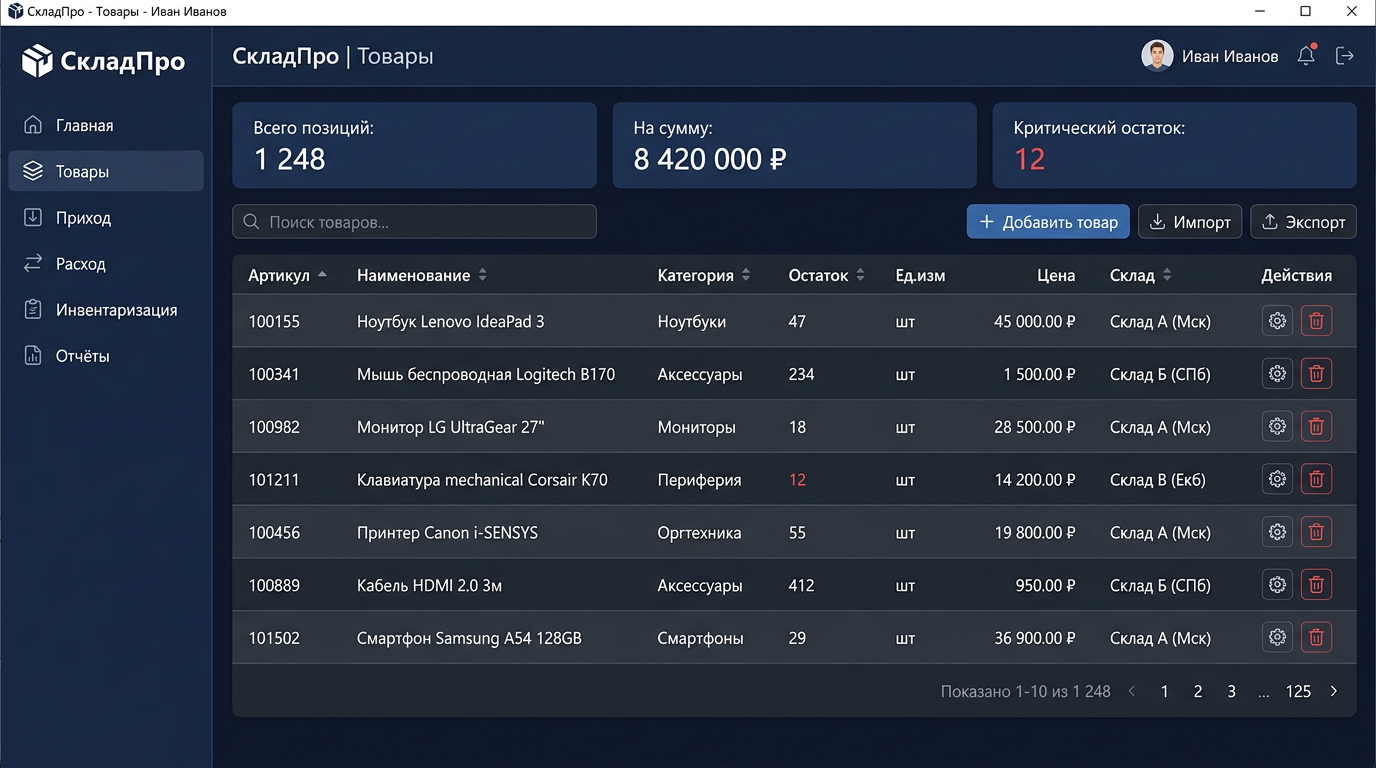This screenshot has width=1376, height=768.
Task: Sort by Остаток column arrows
Action: coord(860,275)
